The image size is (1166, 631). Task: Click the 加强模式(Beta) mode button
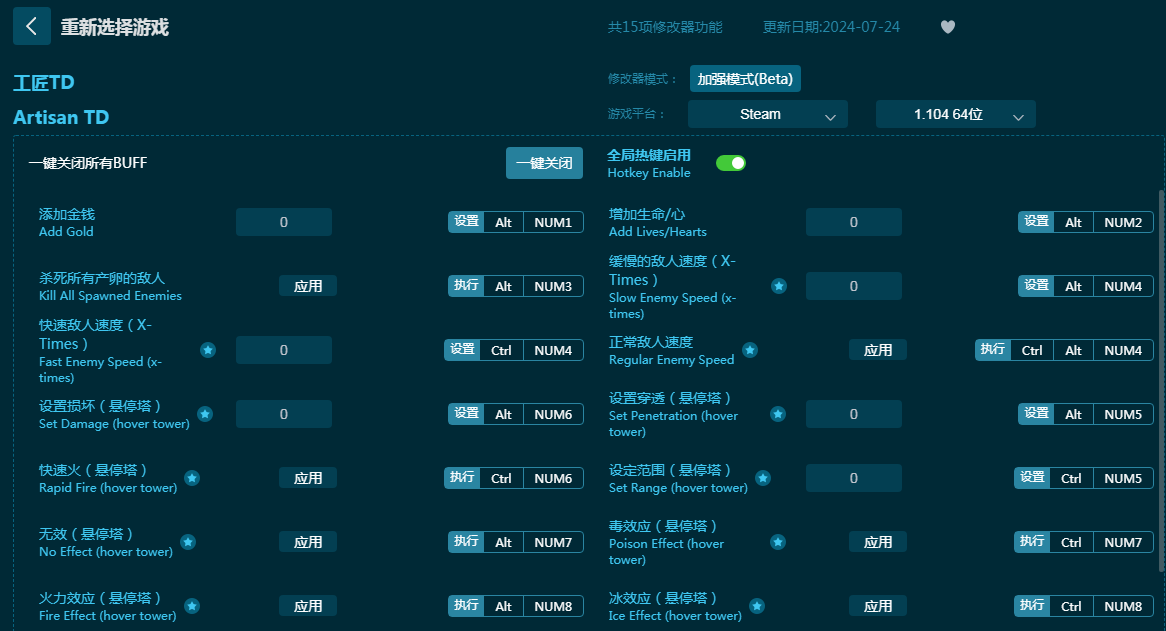tap(745, 79)
